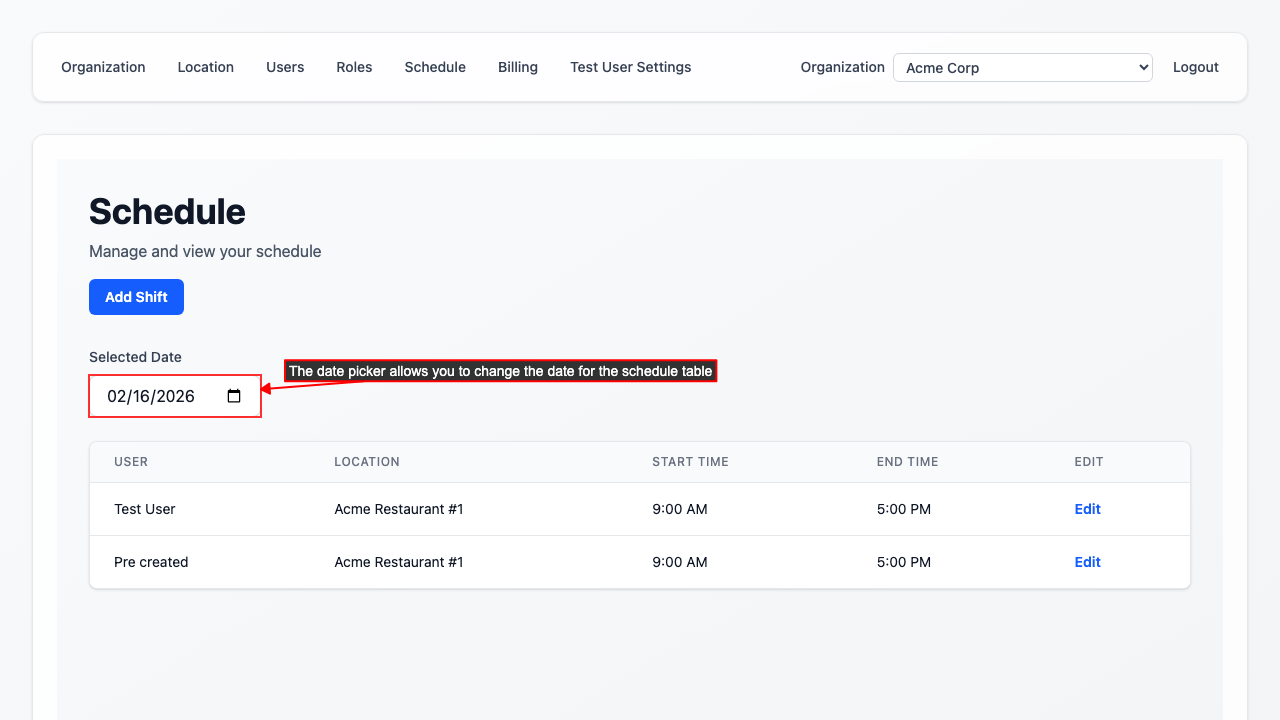Click the Add Shift button
Image resolution: width=1280 pixels, height=720 pixels.
[136, 296]
